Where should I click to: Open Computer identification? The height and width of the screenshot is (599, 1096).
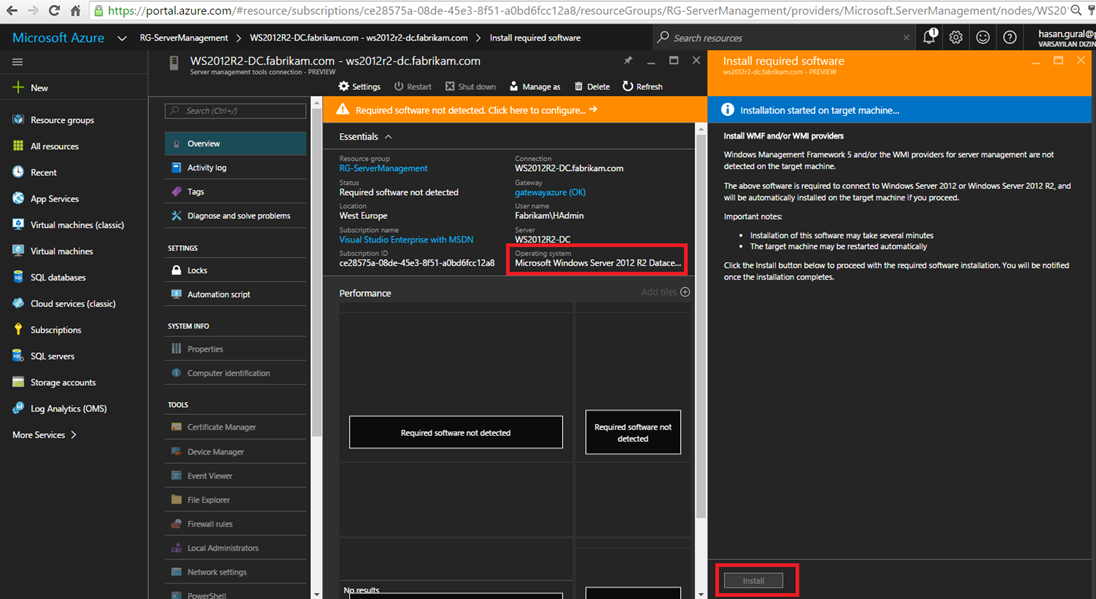[236, 373]
